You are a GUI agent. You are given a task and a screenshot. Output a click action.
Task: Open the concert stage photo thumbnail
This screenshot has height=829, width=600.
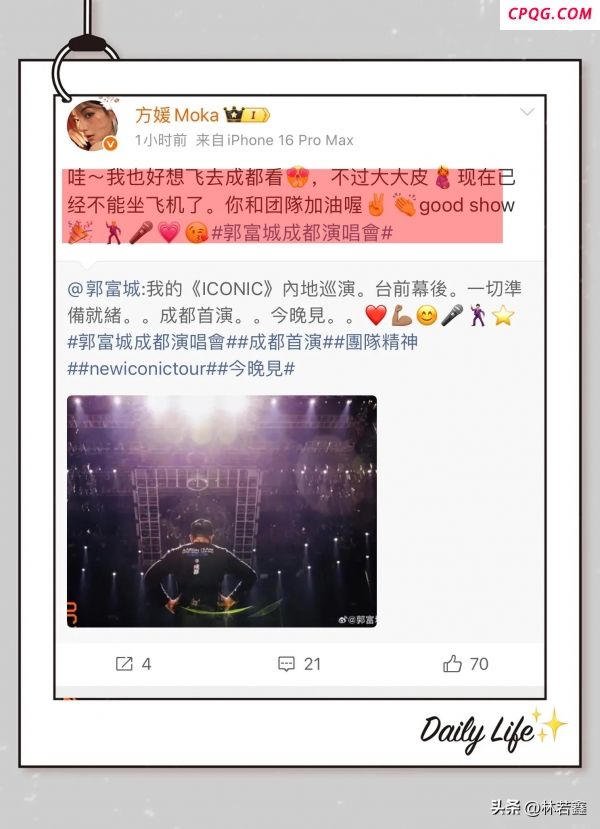point(222,511)
